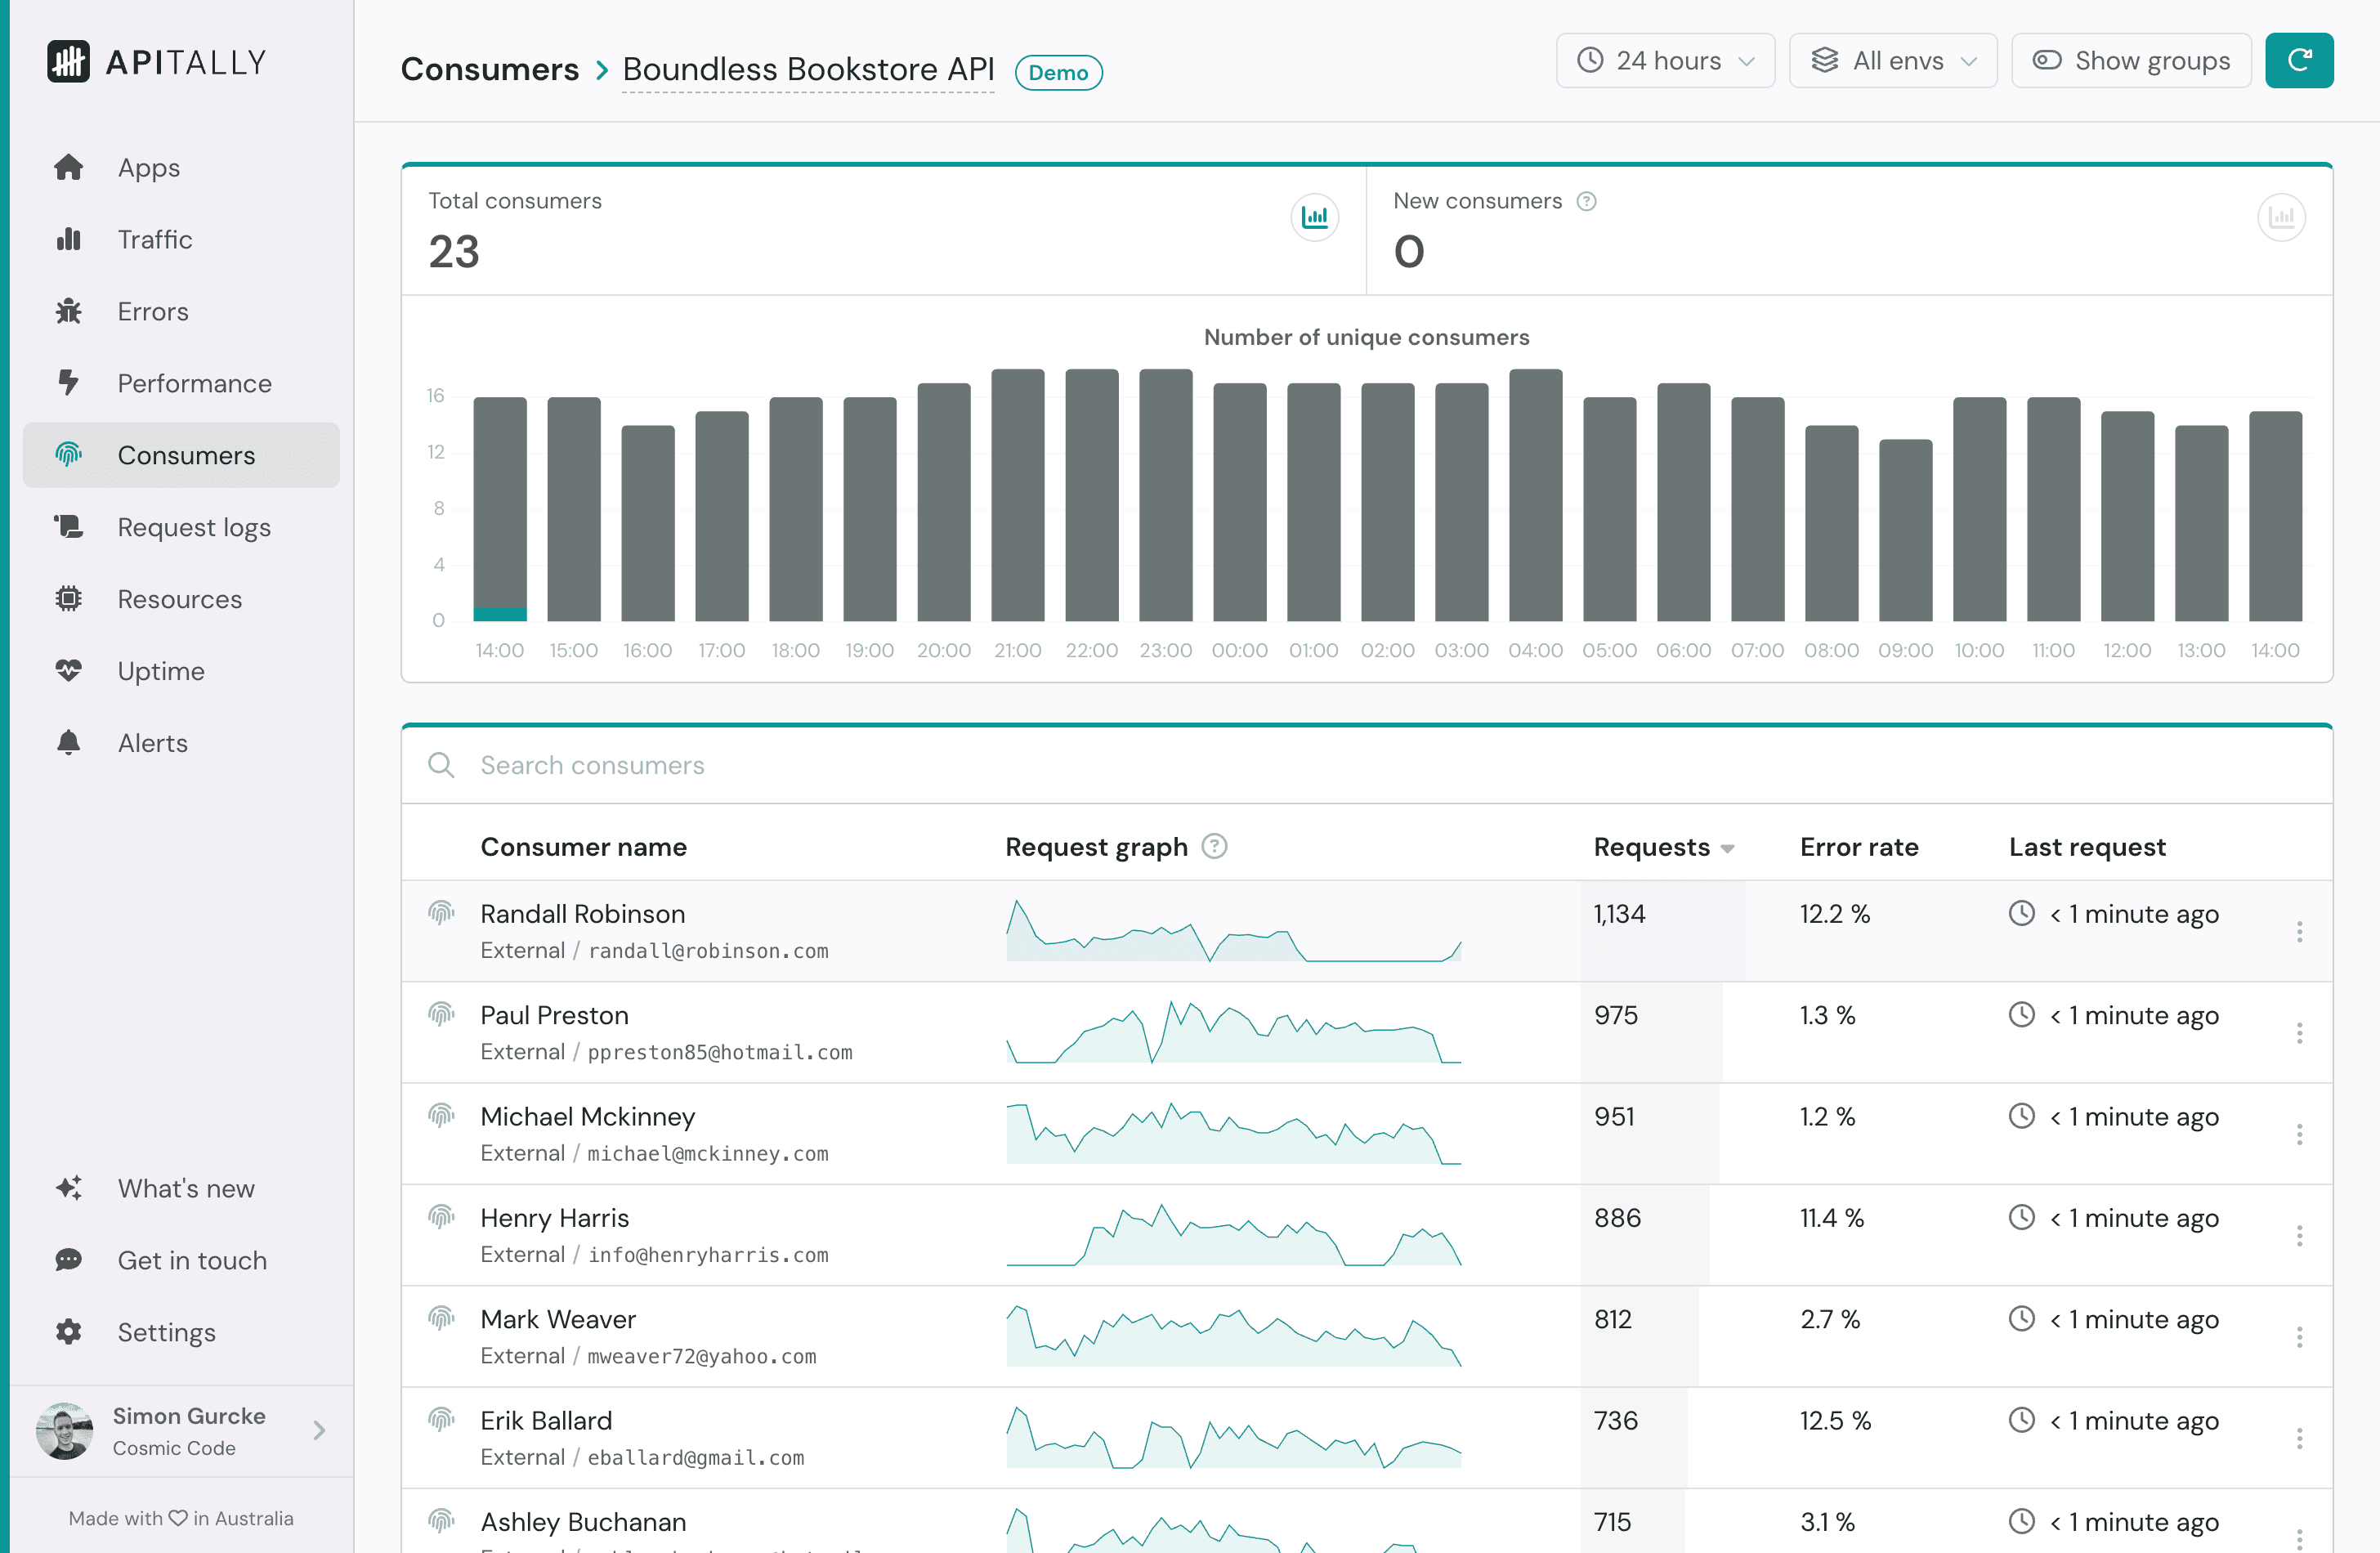Open the Get in touch page
2380x1553 pixels.
coord(191,1260)
